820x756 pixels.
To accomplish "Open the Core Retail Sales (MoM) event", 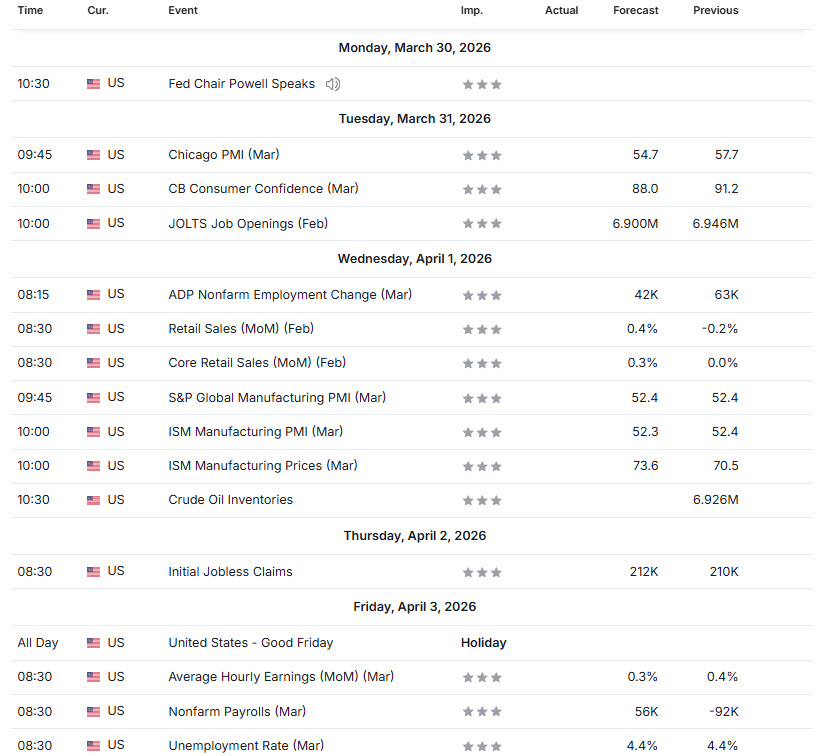I will [257, 363].
